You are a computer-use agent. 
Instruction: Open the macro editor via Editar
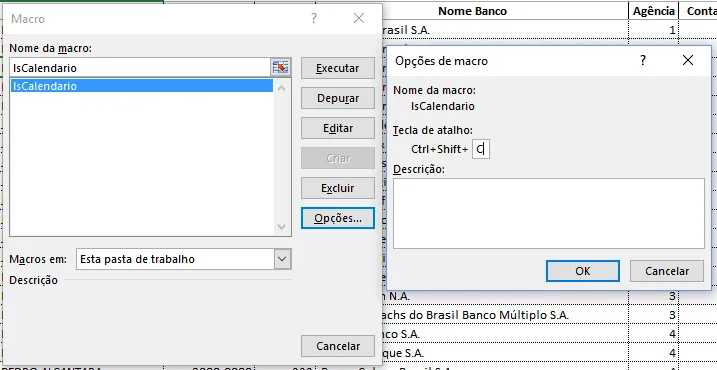coord(338,129)
